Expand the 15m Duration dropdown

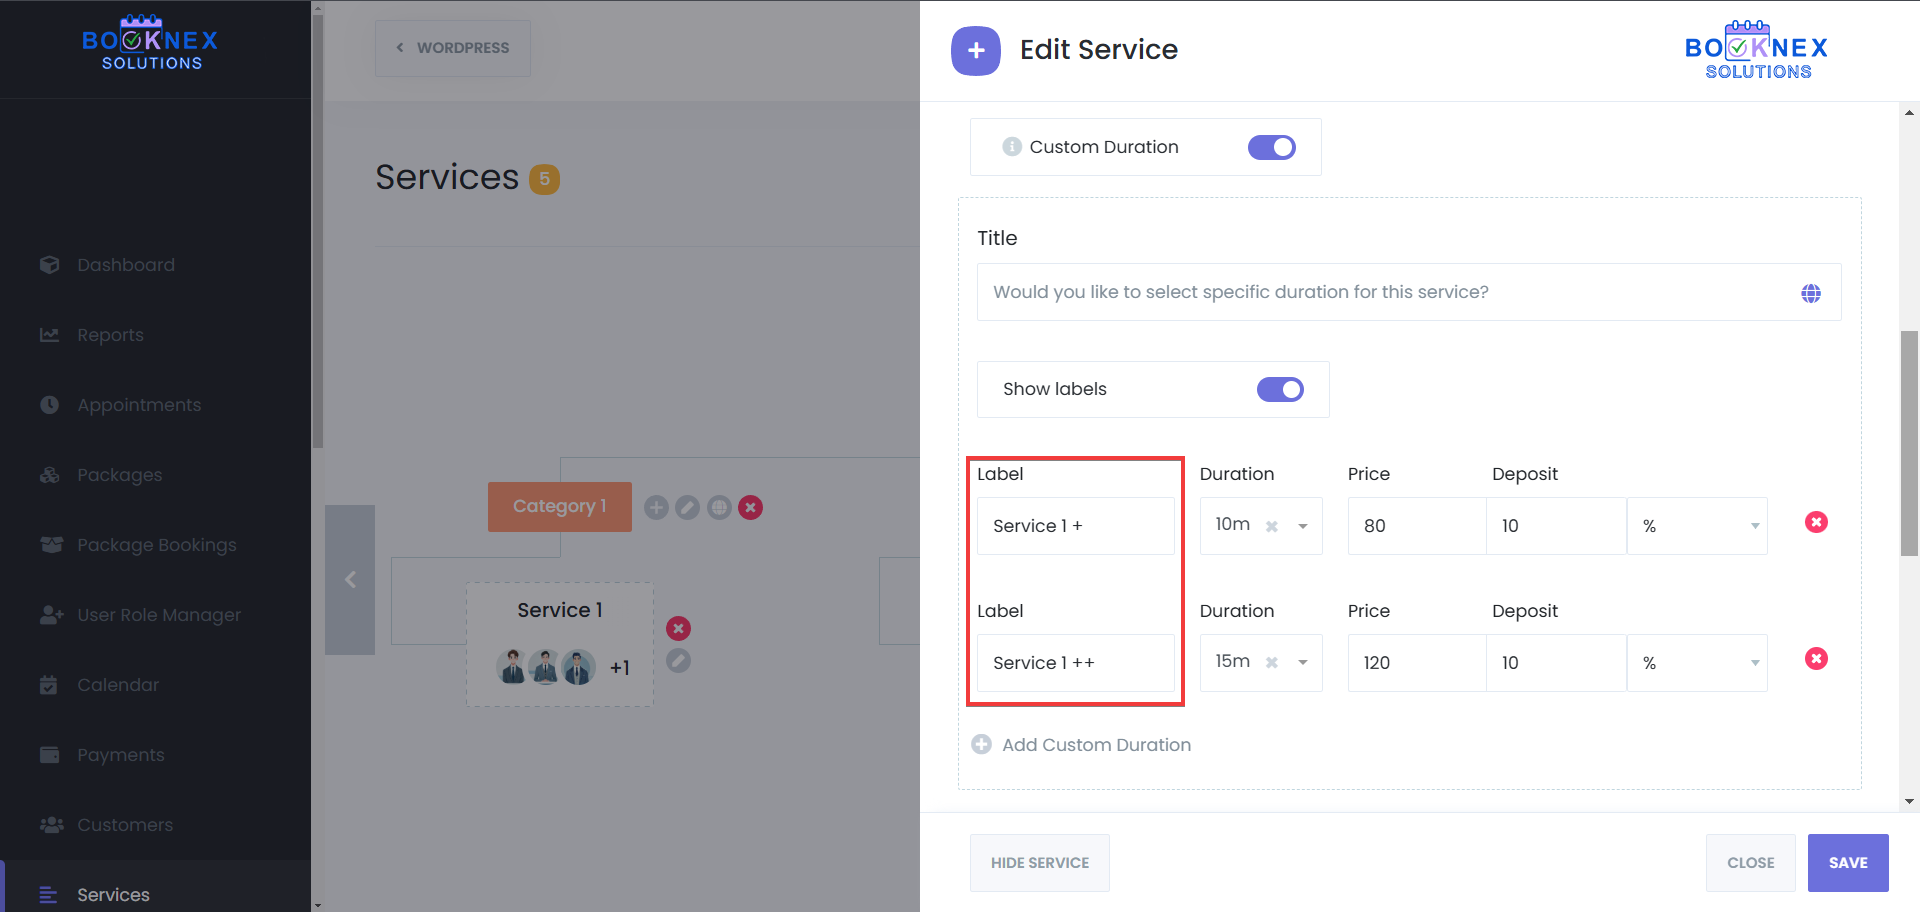click(1302, 663)
